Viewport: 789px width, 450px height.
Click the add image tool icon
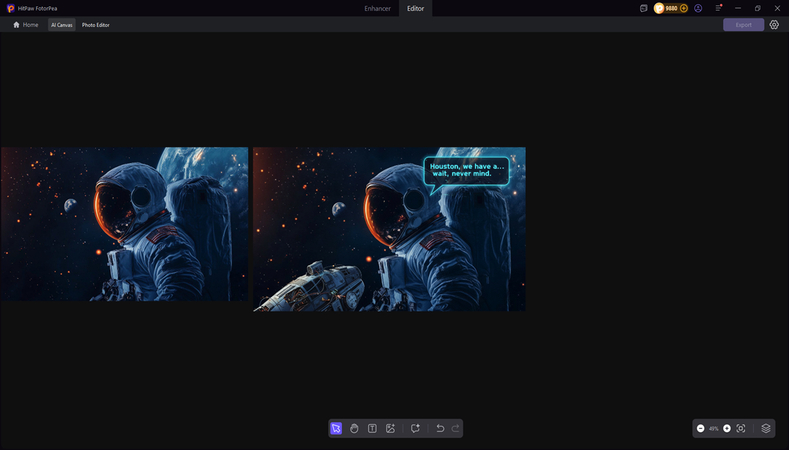(x=390, y=428)
